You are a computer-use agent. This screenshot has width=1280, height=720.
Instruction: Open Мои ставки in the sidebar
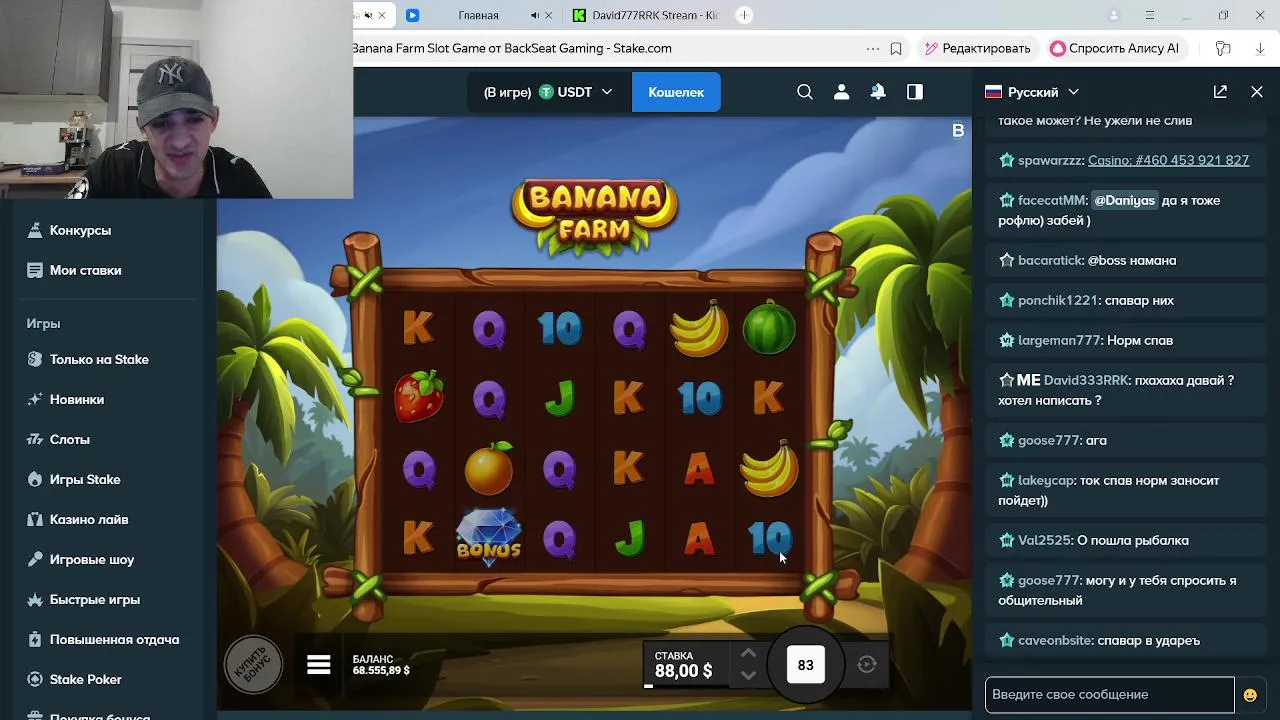pos(85,270)
